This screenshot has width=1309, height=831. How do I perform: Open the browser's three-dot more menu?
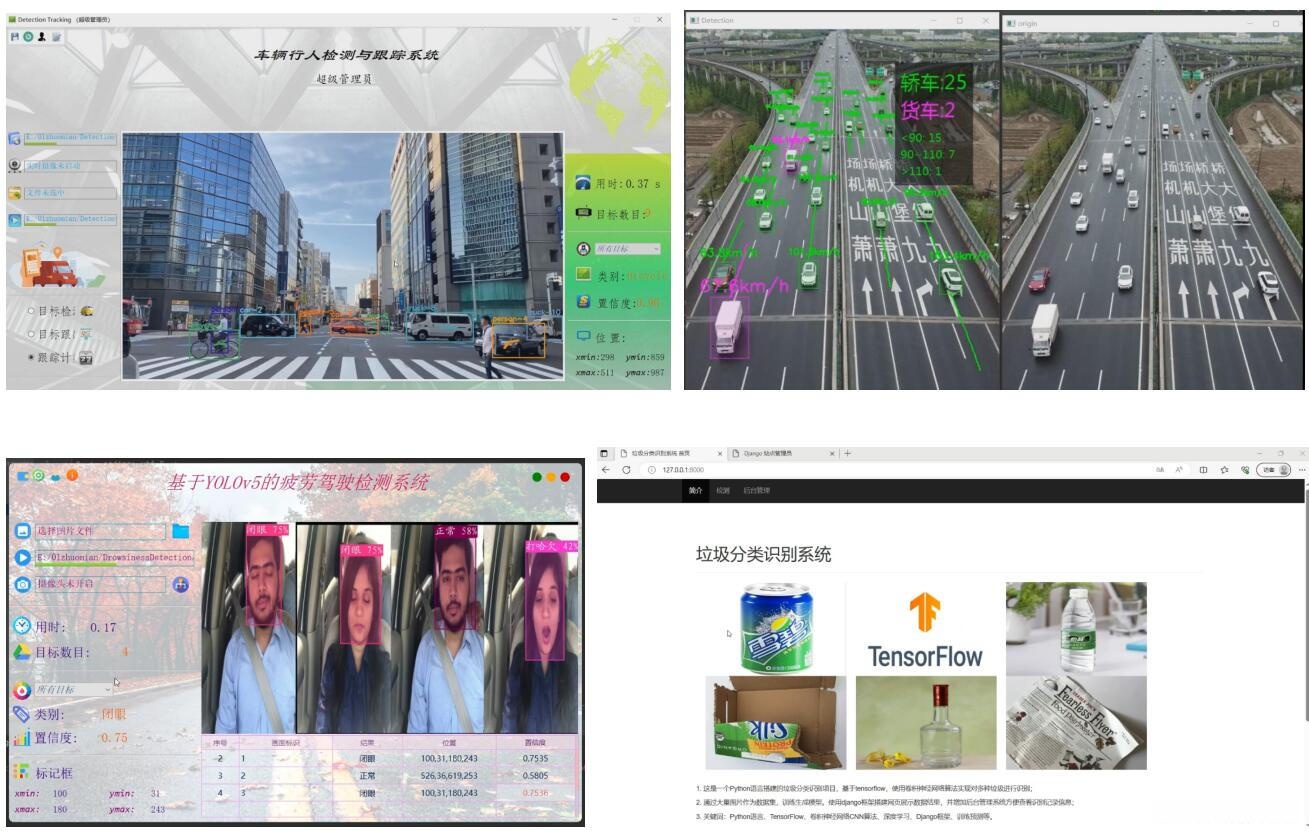1302,469
